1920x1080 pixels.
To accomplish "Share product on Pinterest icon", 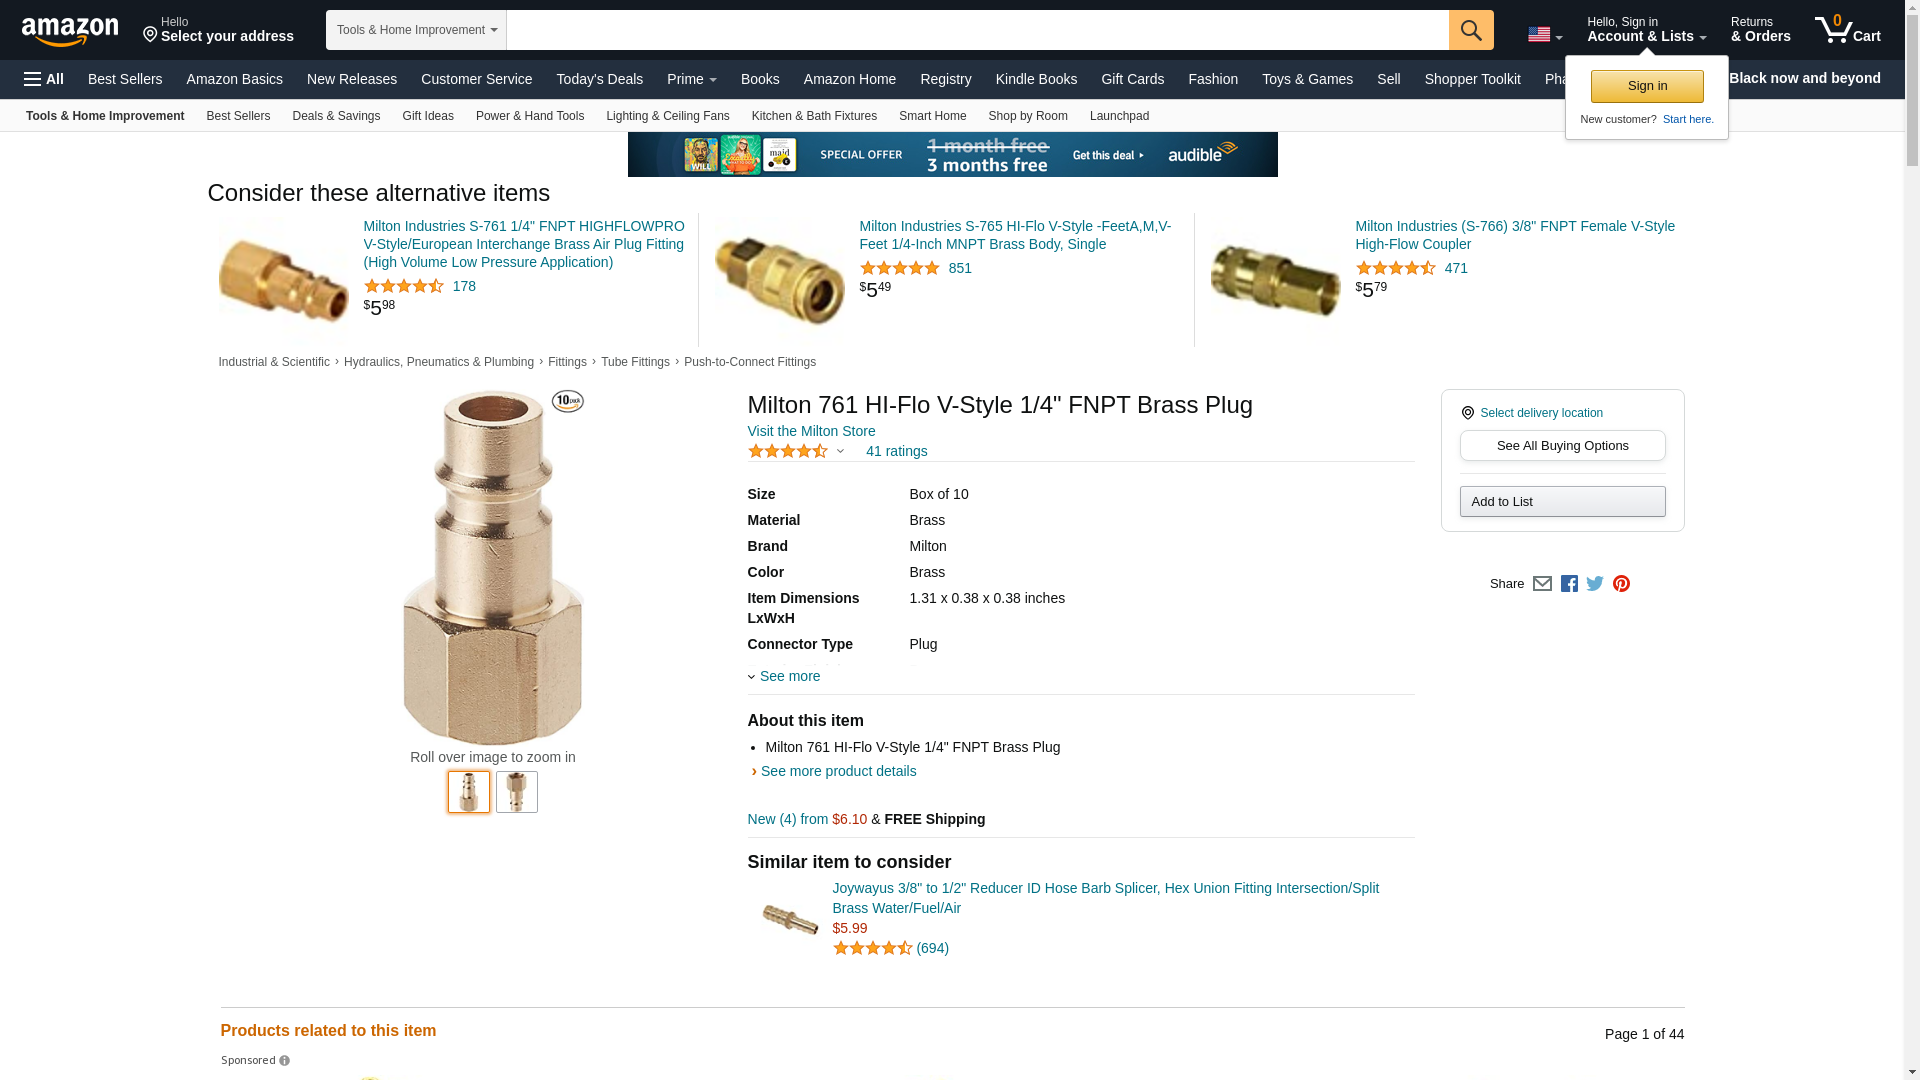I will tap(1621, 584).
